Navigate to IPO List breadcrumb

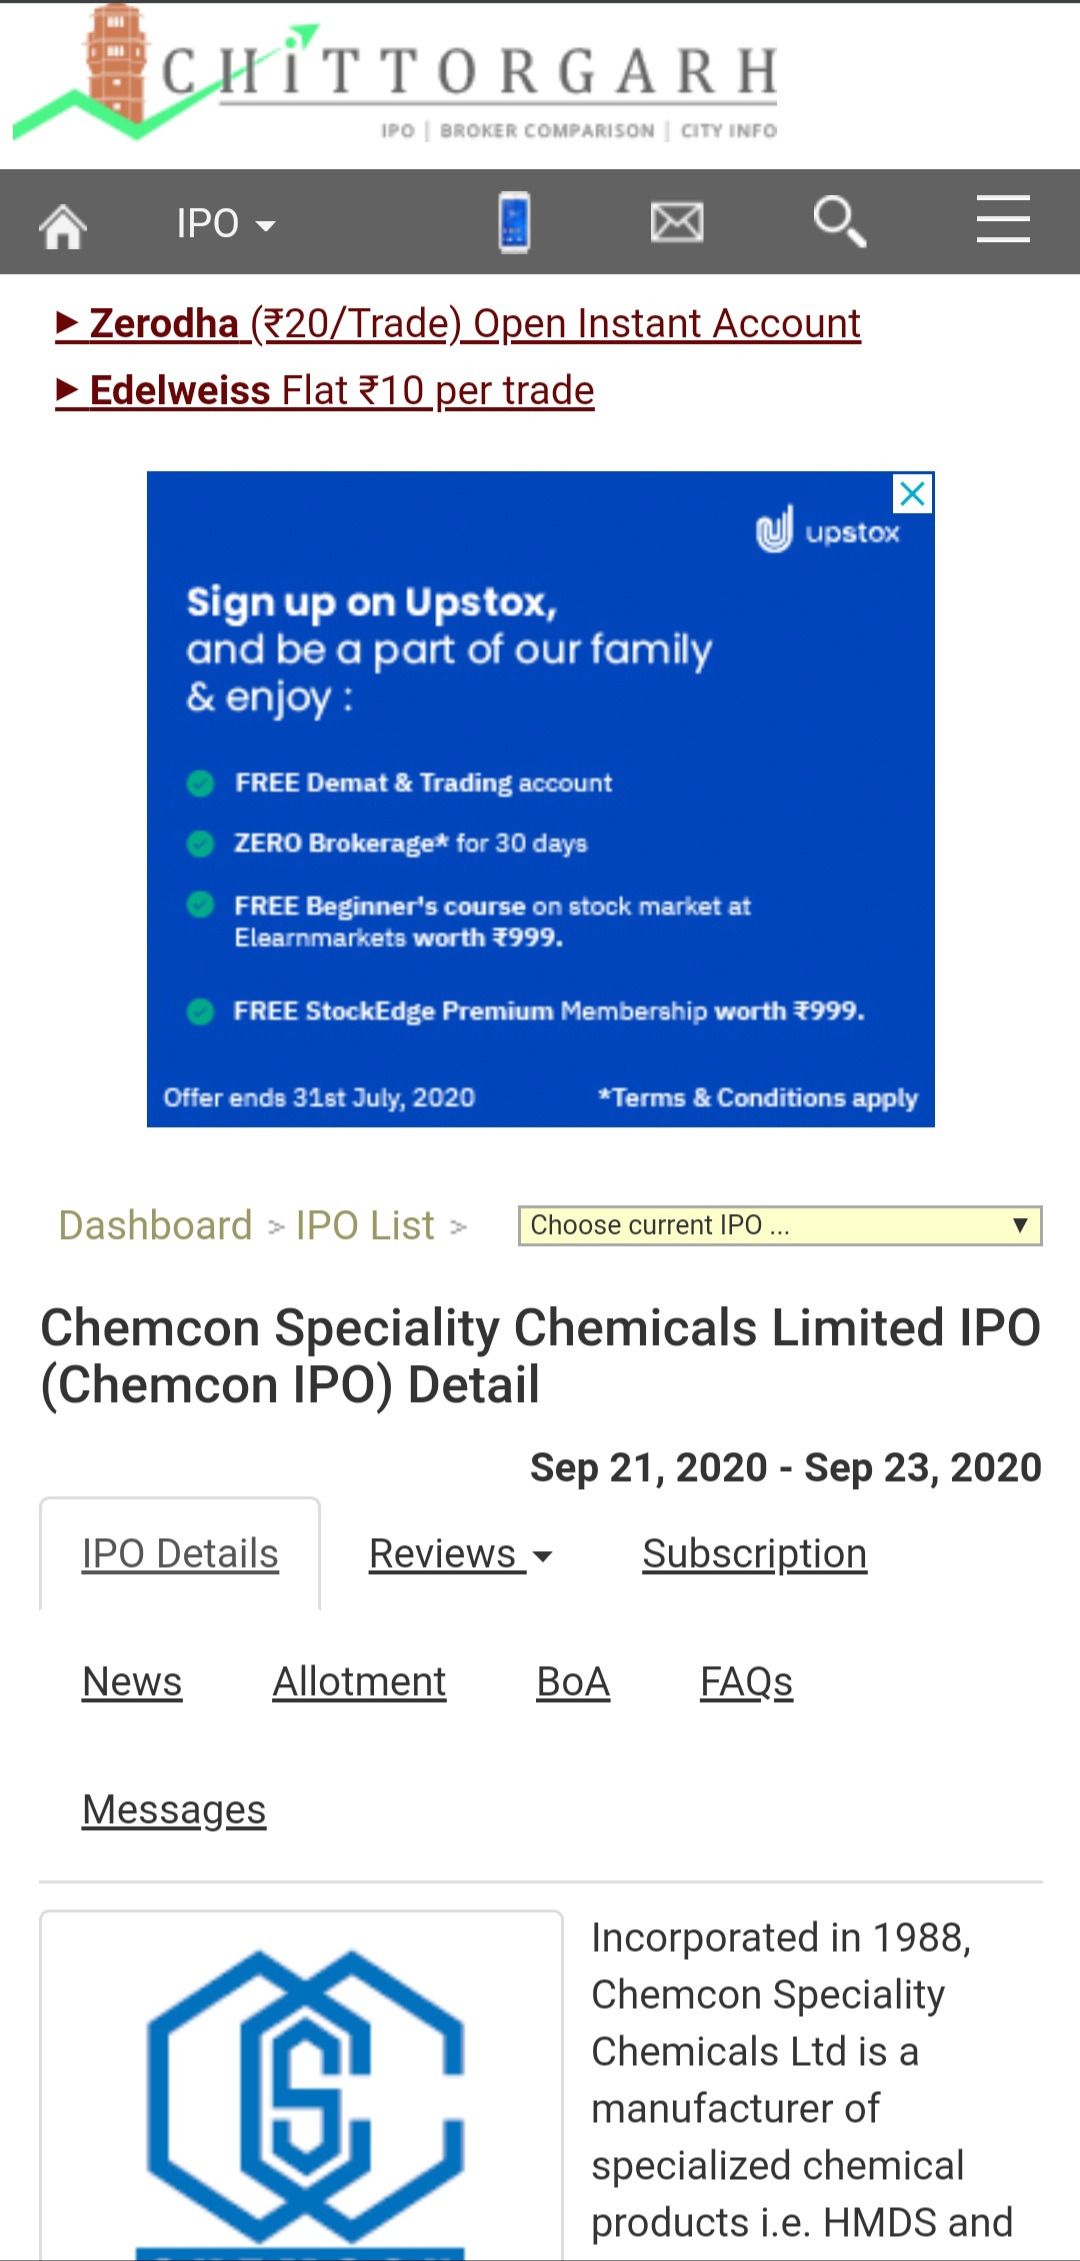pos(365,1226)
